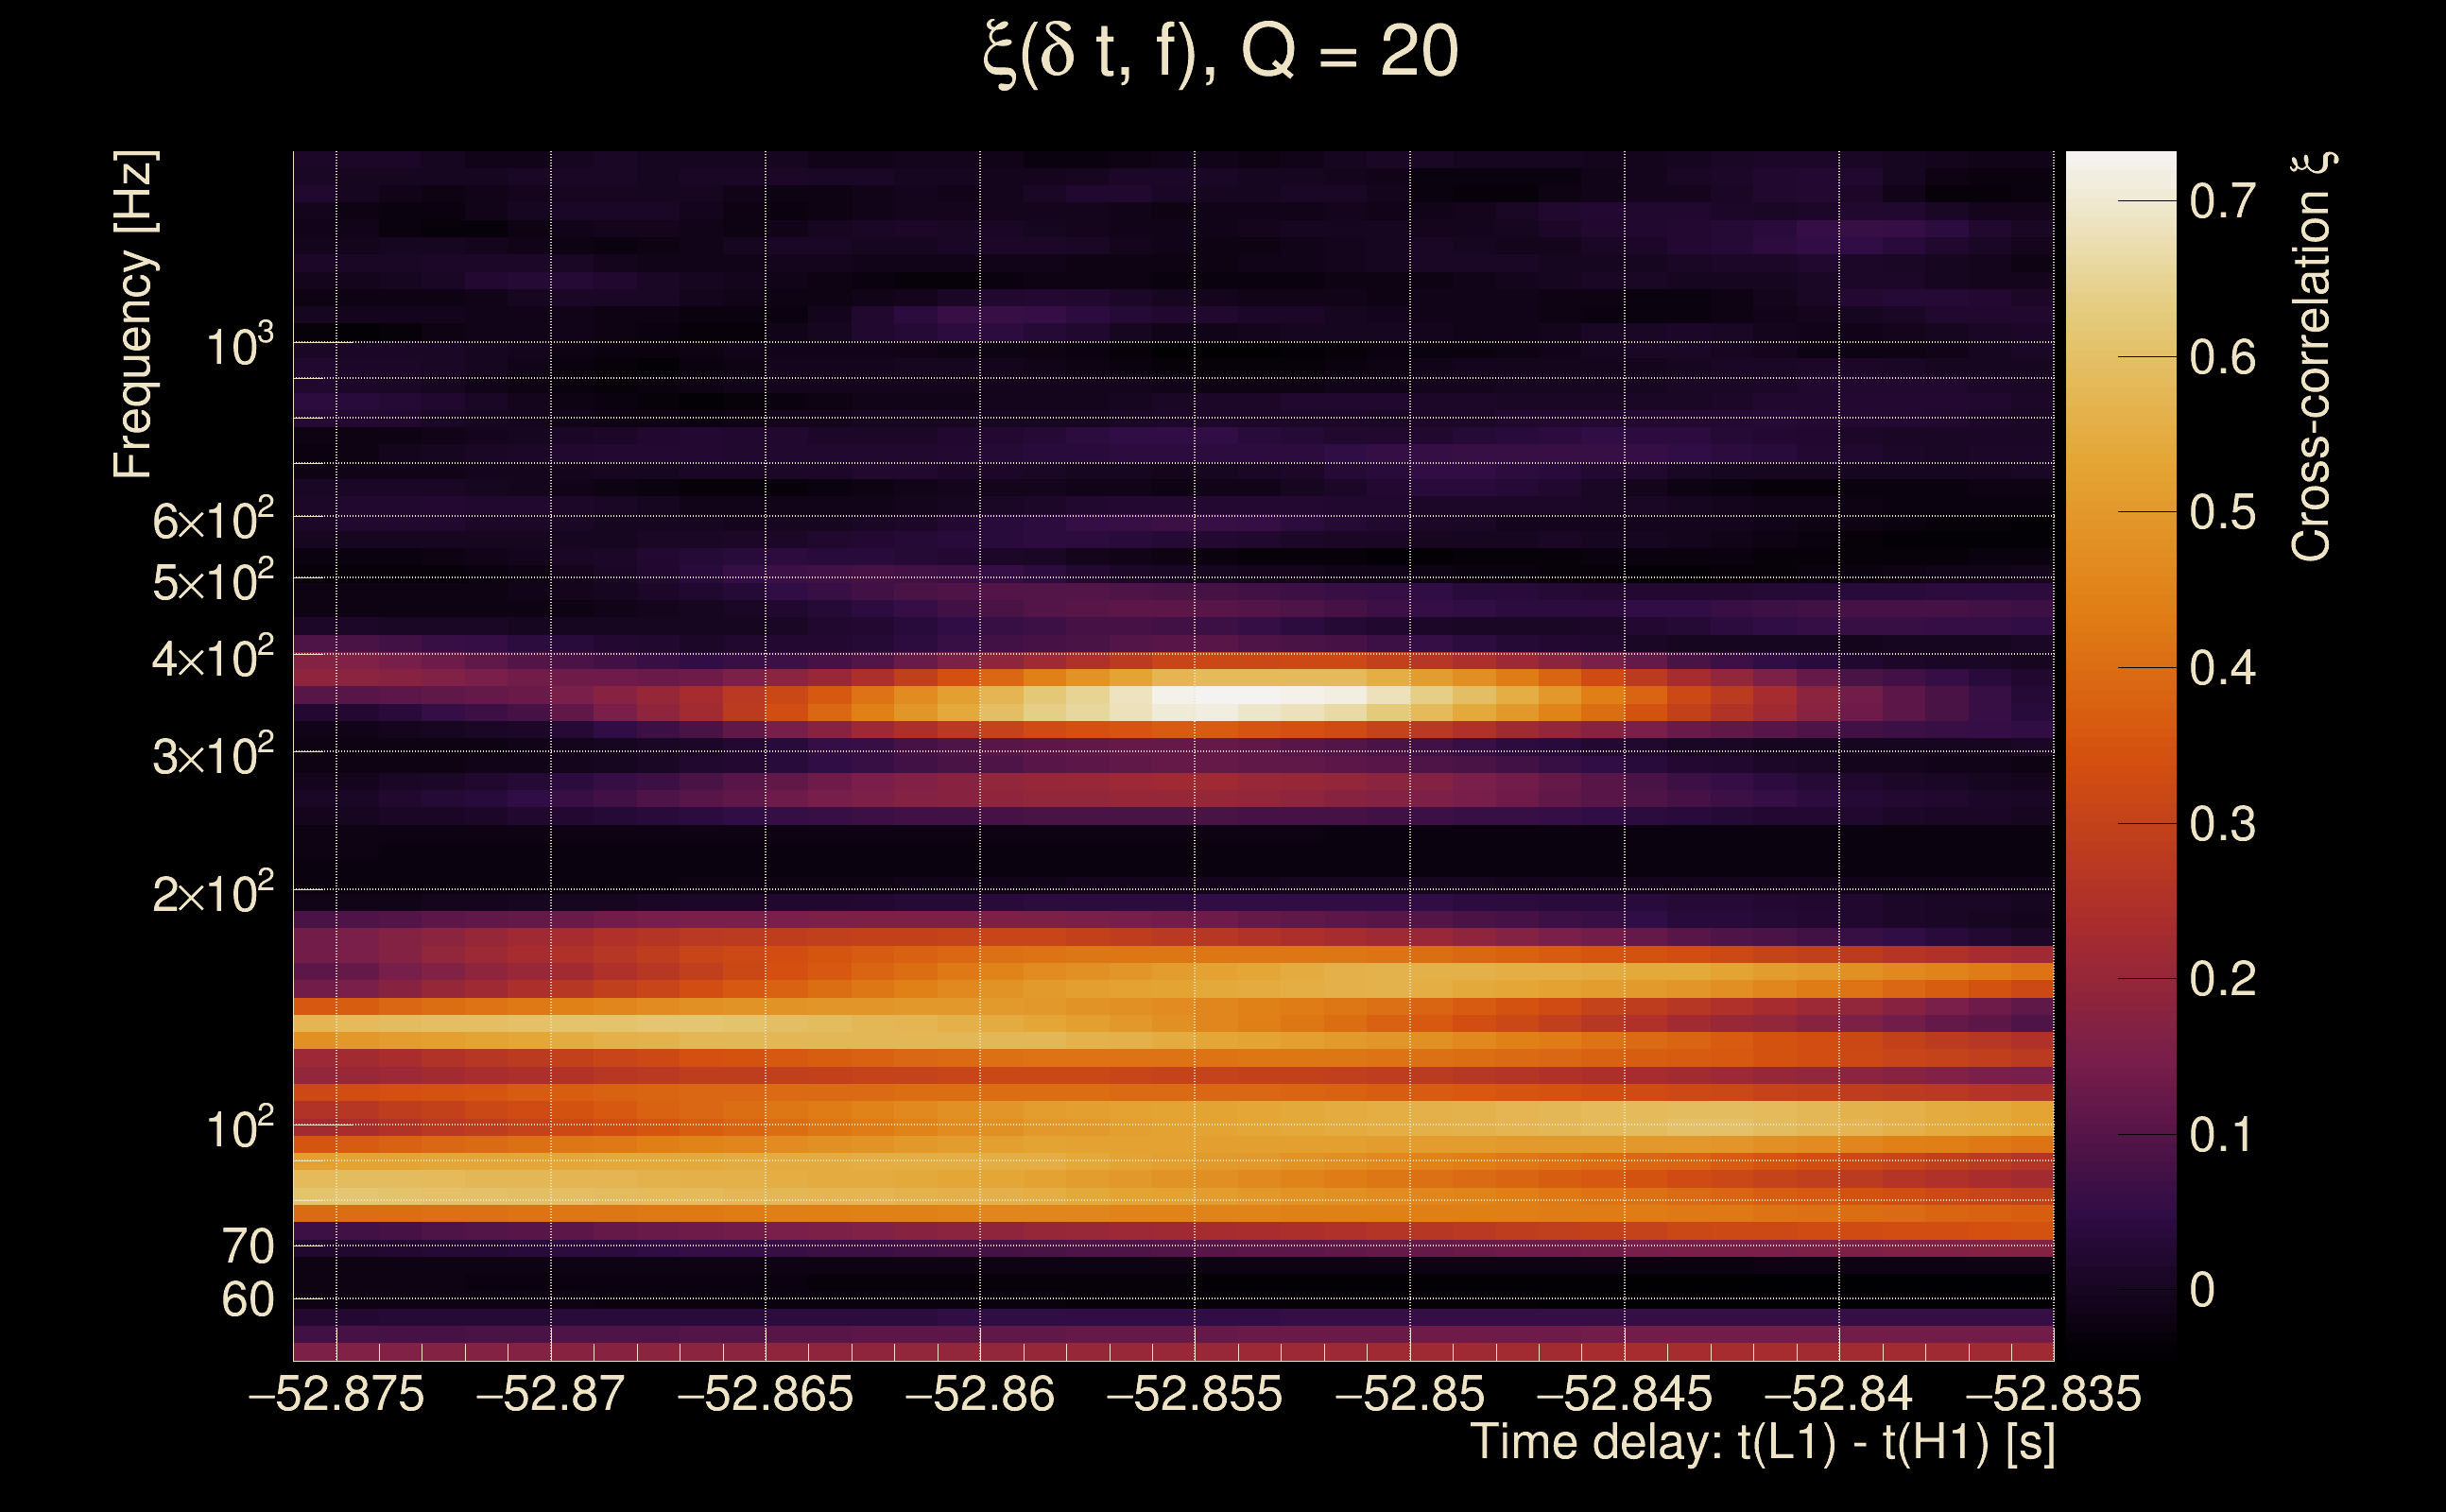Click the 2×10² frequency tick label
The image size is (2446, 1512).
212,893
